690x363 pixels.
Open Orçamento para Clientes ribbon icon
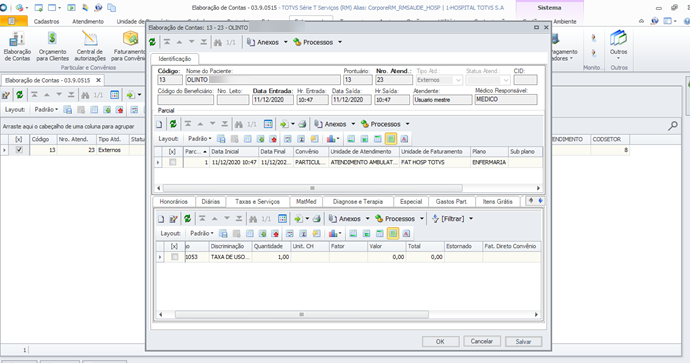pyautogui.click(x=52, y=46)
